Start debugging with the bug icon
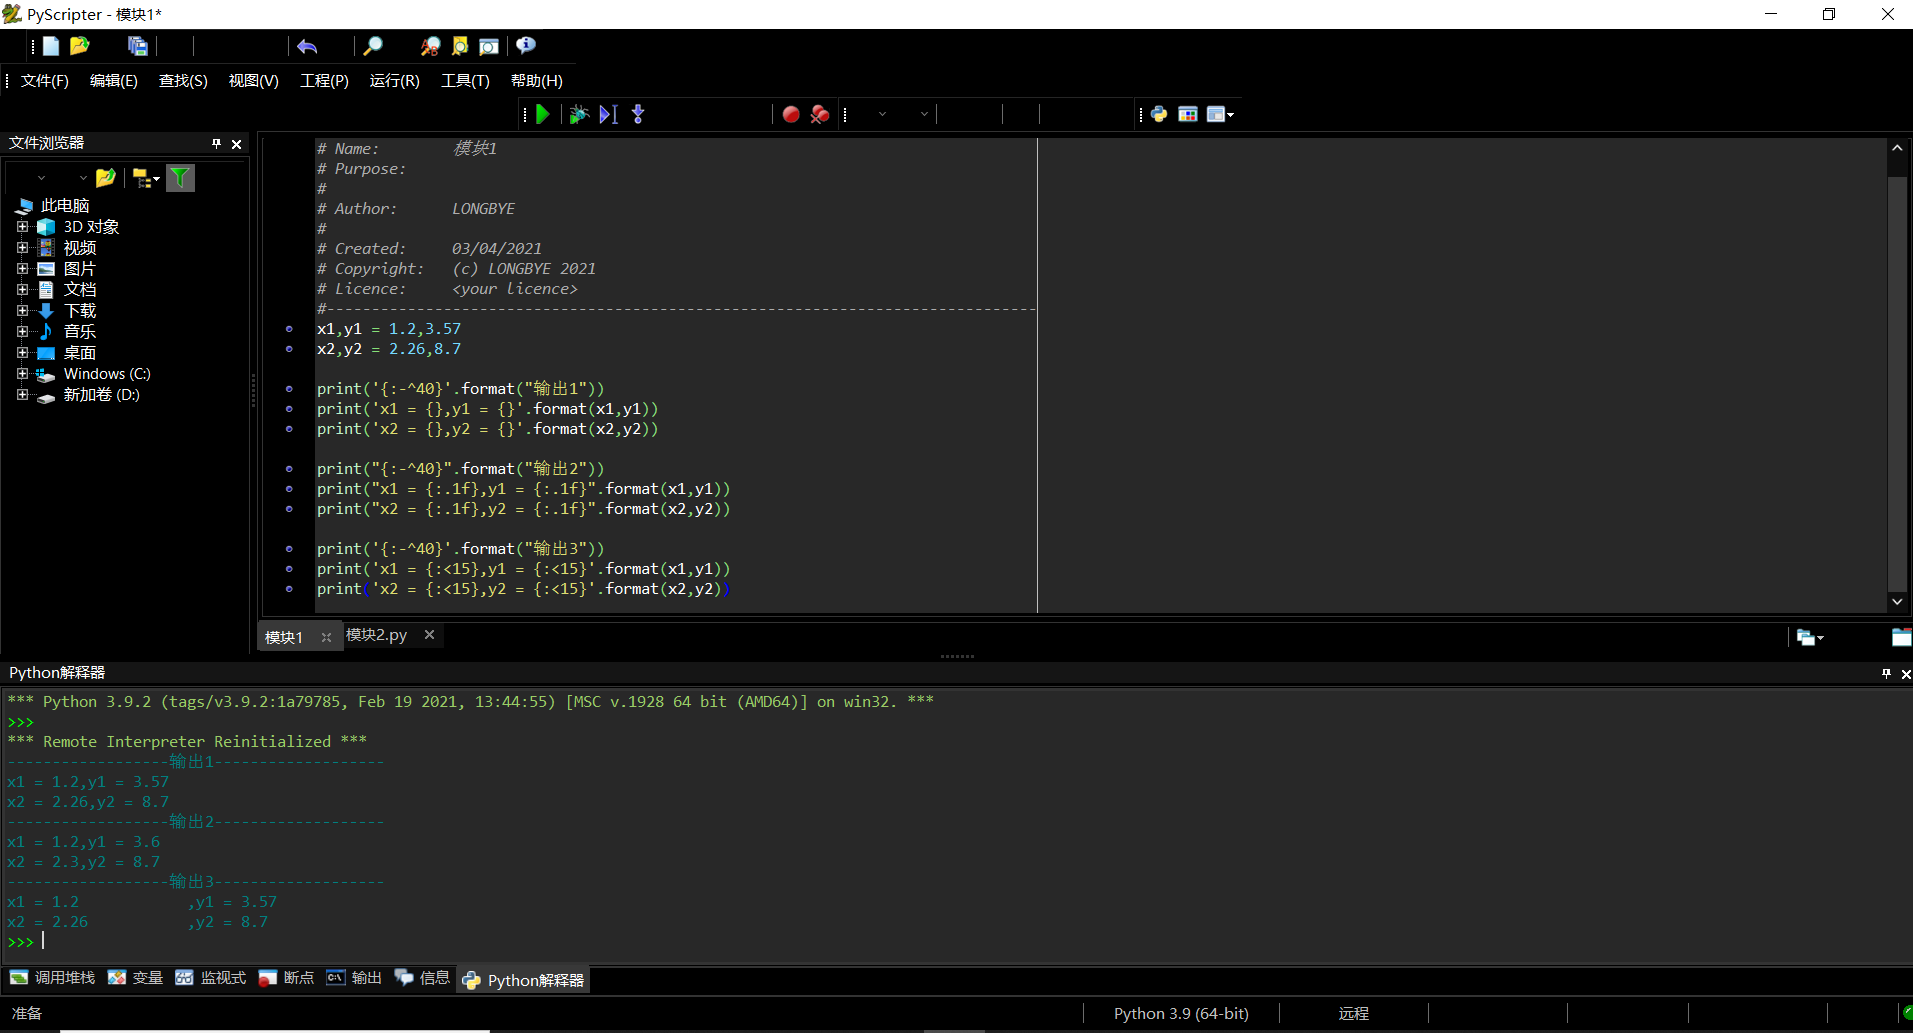Screen dimensions: 1913x1033 click(x=578, y=114)
